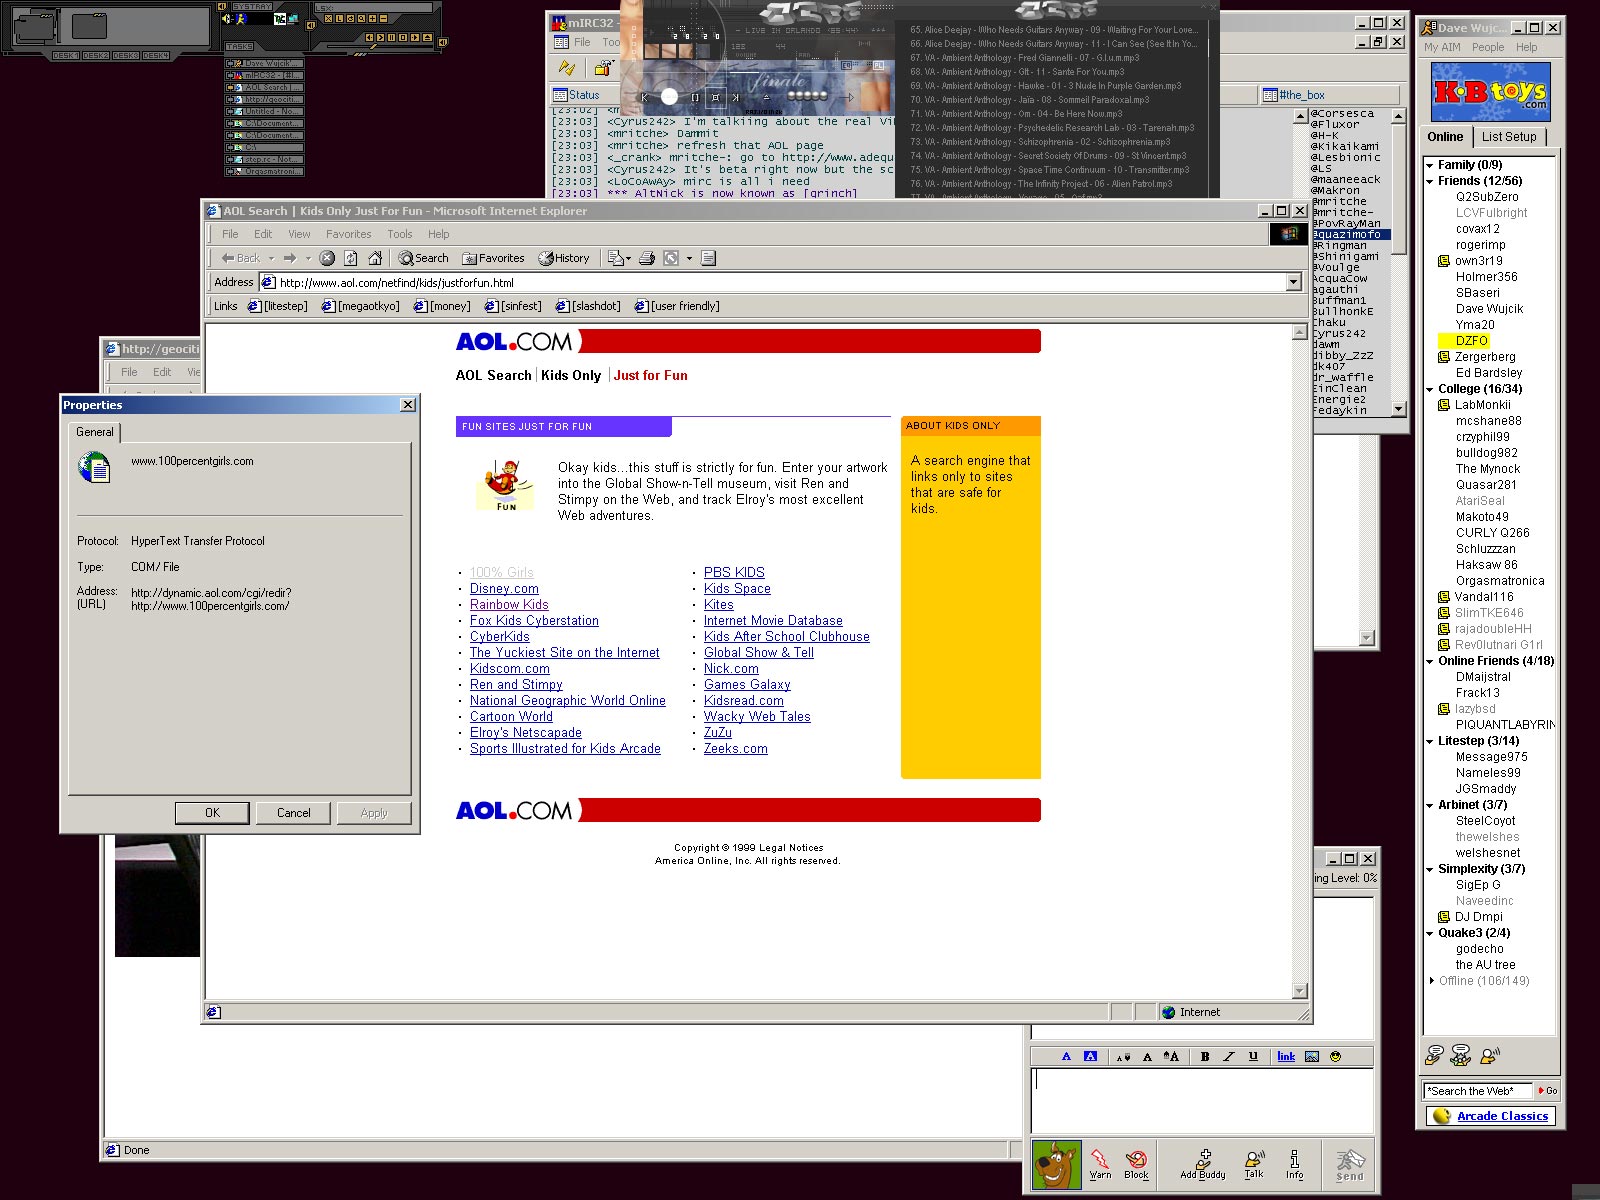Click the increase font size icon

click(x=1171, y=1056)
